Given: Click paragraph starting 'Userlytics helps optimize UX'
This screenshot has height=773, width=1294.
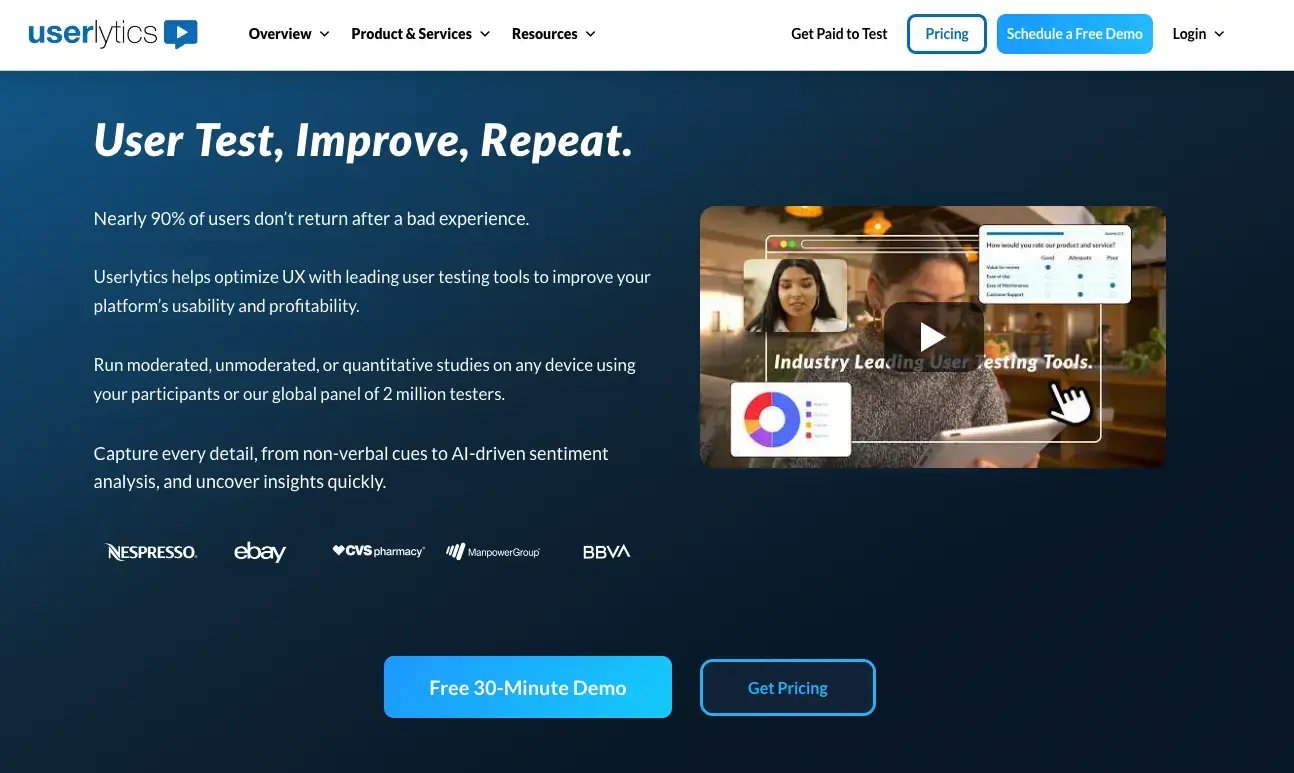Looking at the screenshot, I should [x=372, y=291].
